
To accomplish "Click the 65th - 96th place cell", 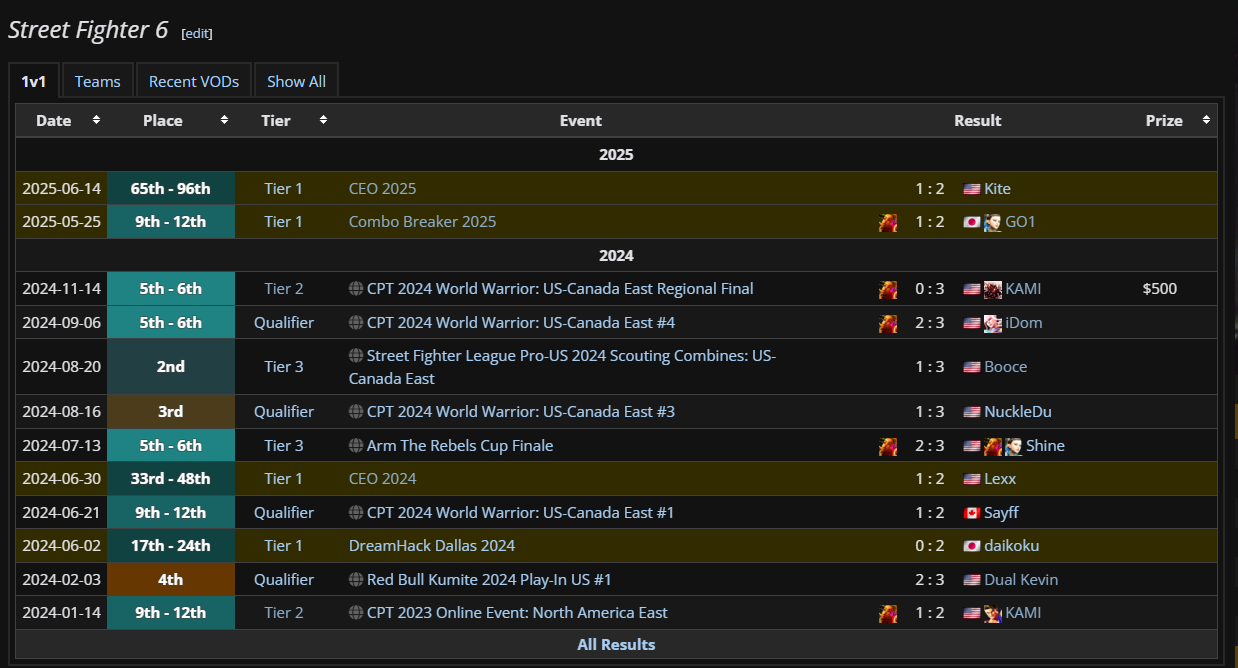I will tap(171, 189).
